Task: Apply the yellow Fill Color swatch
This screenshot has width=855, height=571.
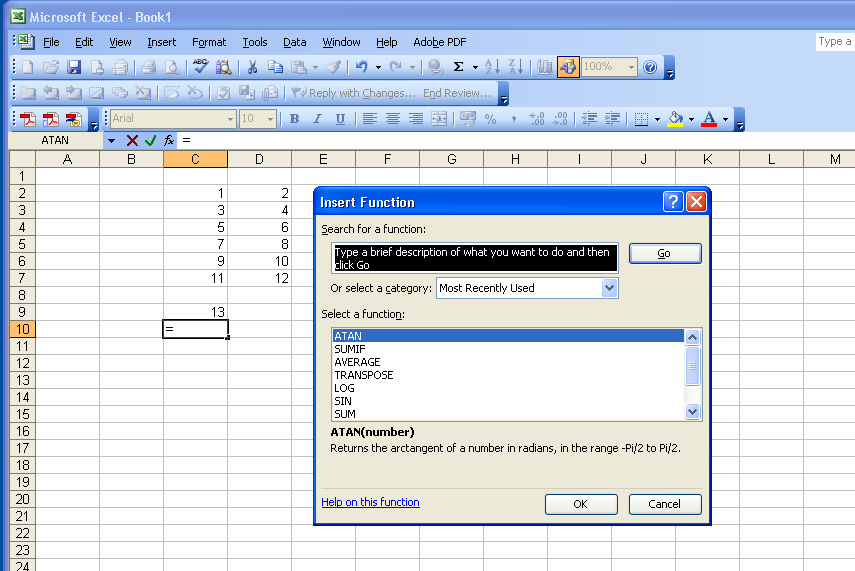Action: tap(676, 118)
